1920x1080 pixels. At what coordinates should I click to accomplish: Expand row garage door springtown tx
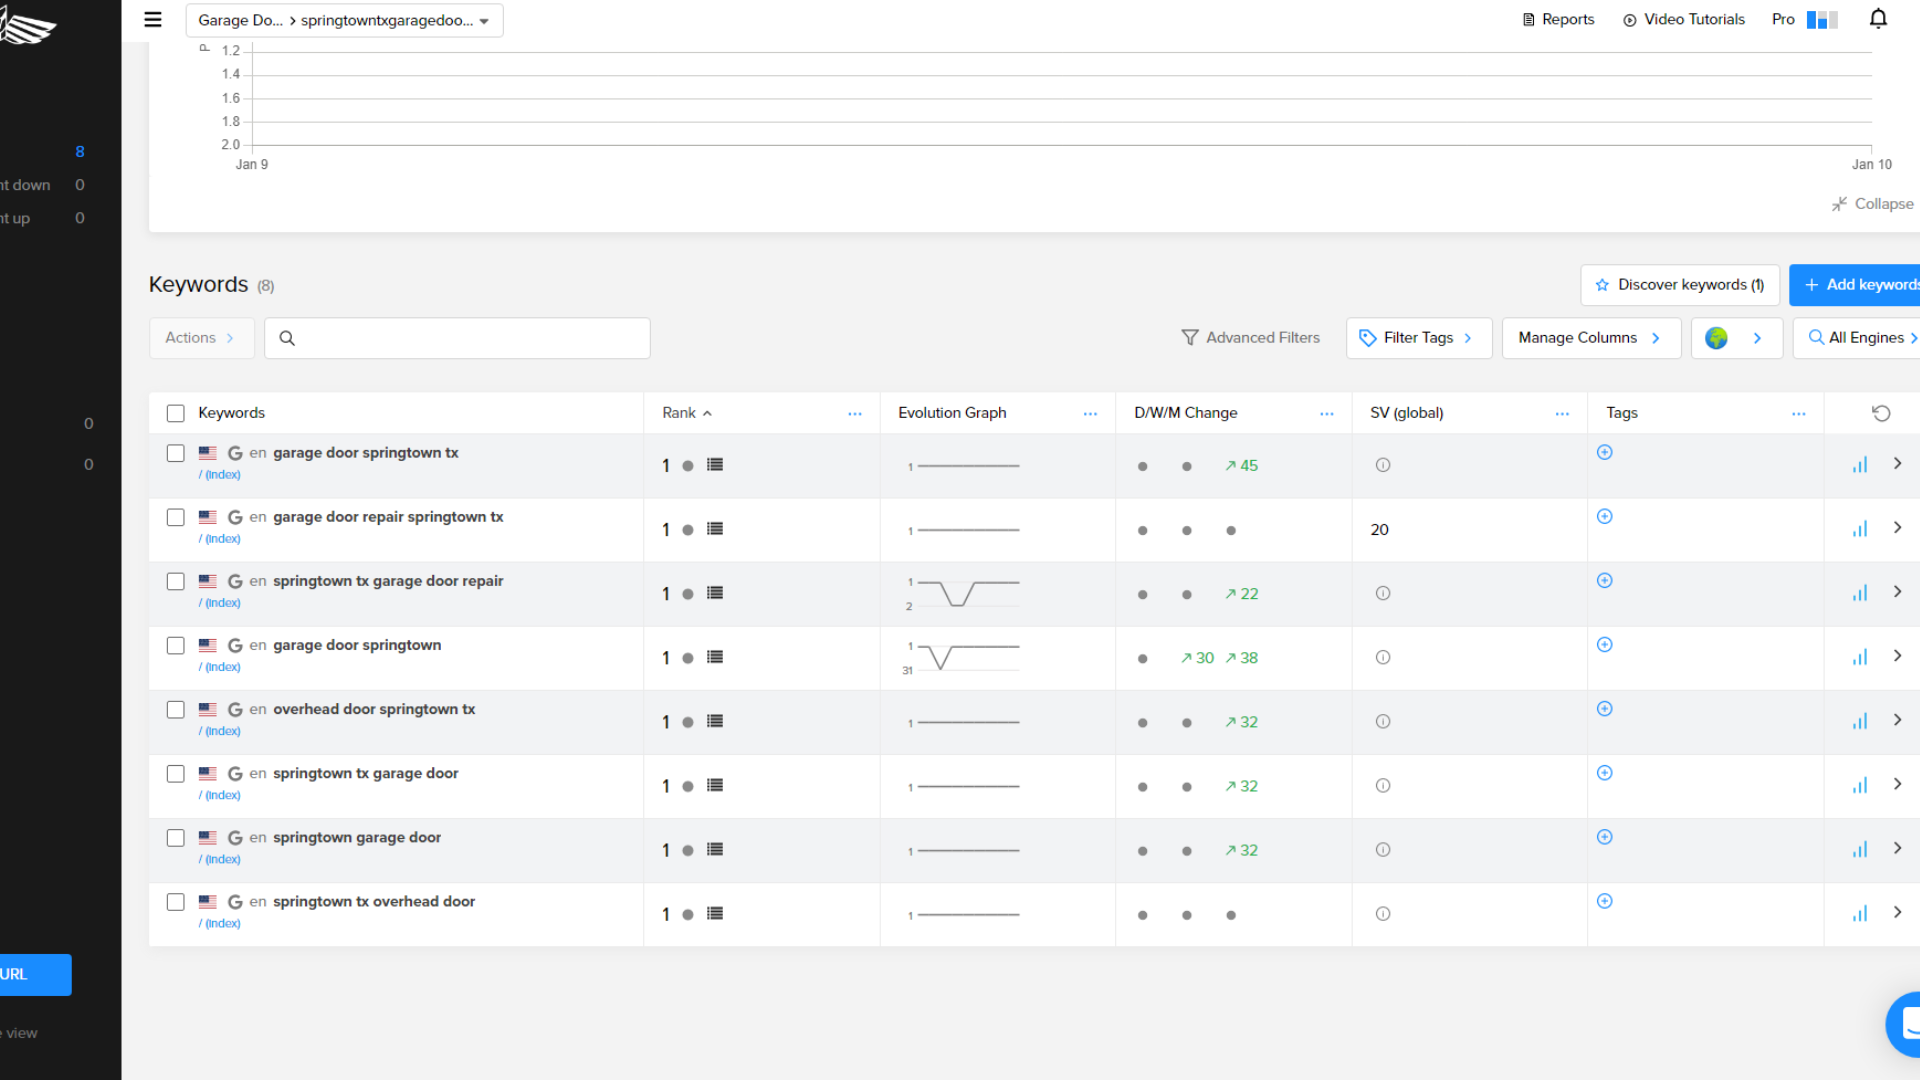tap(1897, 464)
